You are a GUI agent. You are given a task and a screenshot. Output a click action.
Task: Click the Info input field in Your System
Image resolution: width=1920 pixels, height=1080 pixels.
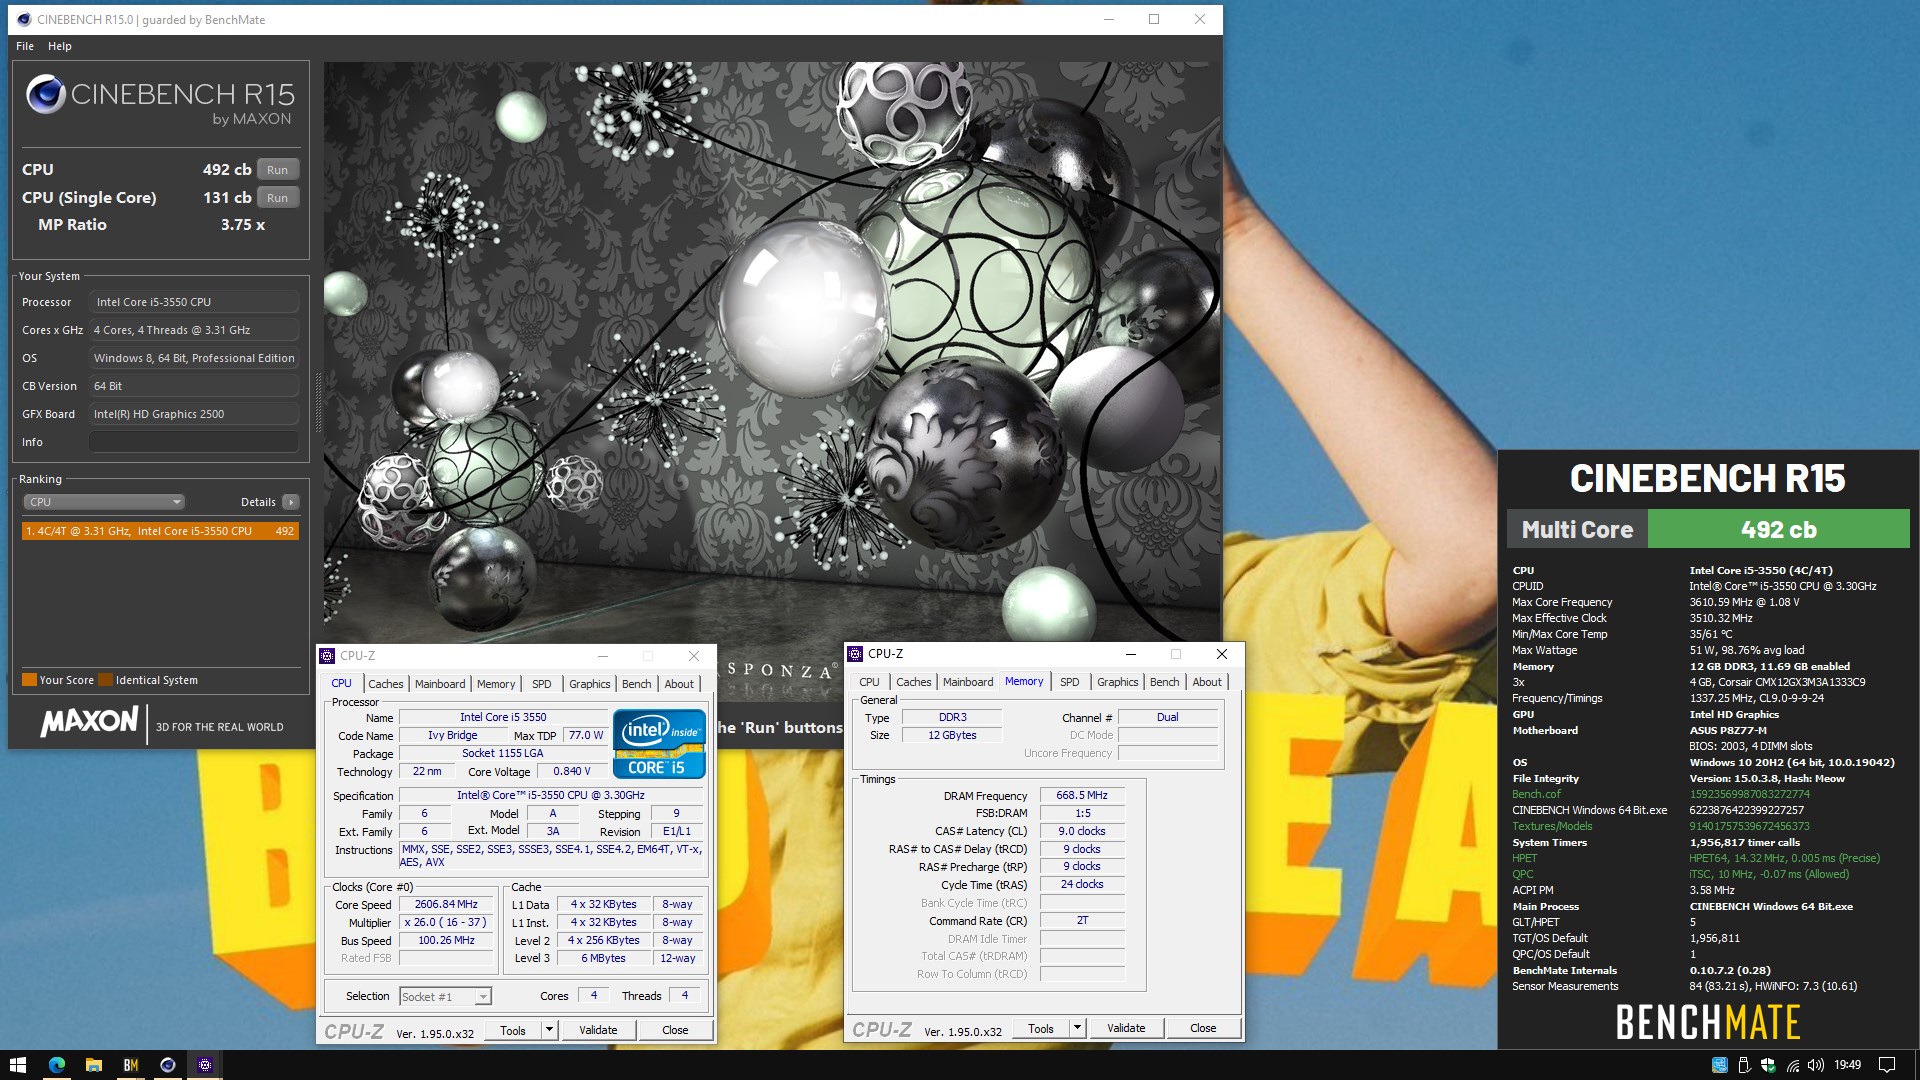[x=194, y=442]
